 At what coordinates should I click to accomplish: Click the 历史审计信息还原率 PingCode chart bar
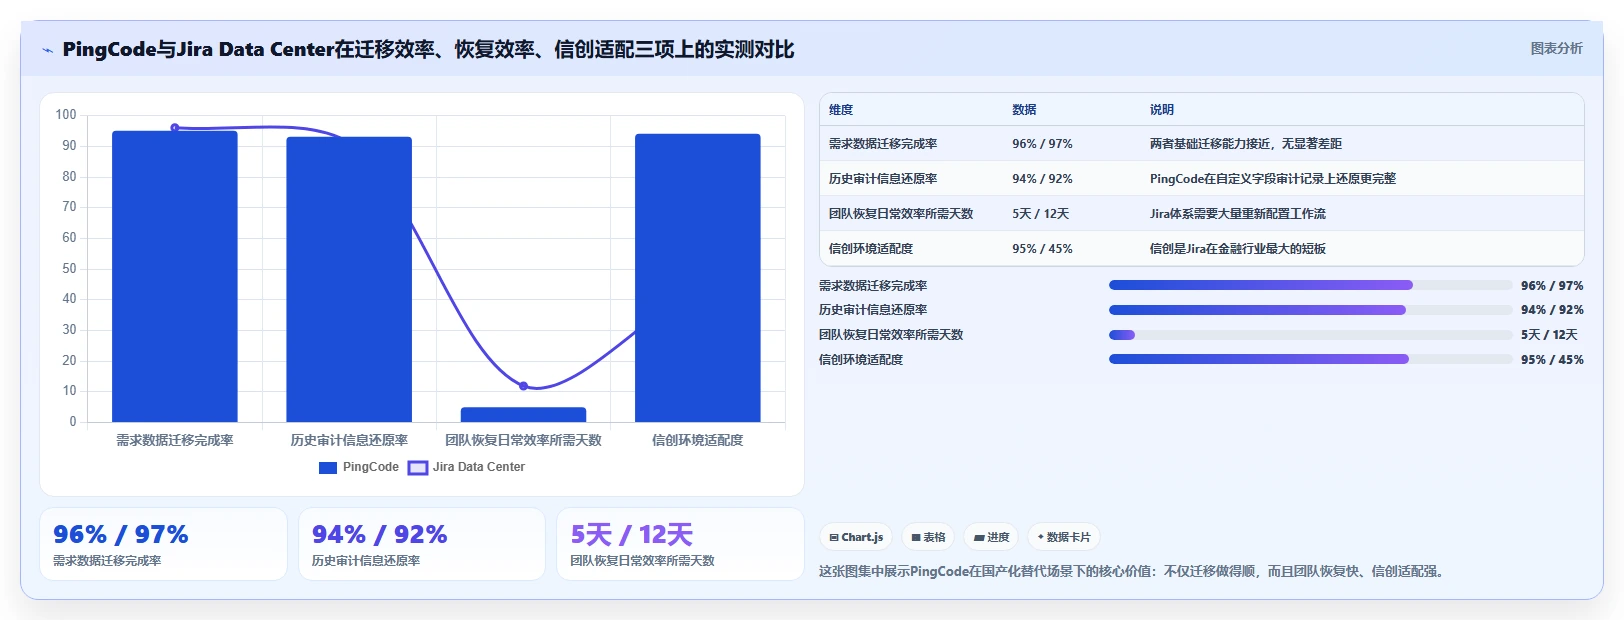click(349, 279)
